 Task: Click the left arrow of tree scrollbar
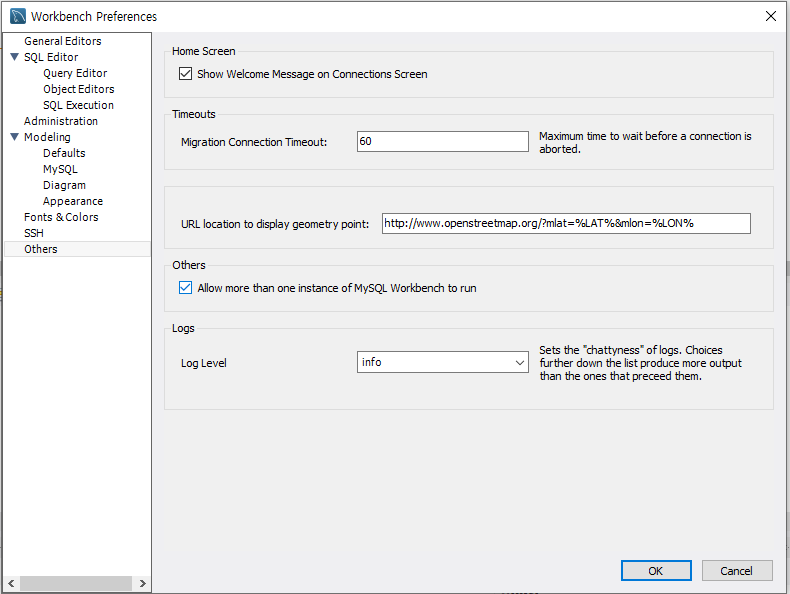coord(11,583)
